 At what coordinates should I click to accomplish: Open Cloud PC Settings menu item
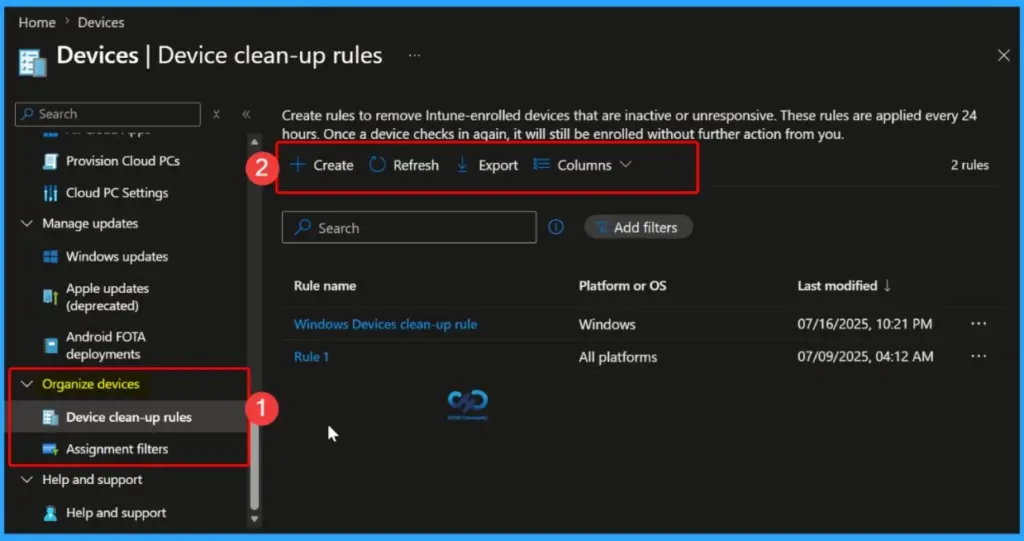[117, 193]
